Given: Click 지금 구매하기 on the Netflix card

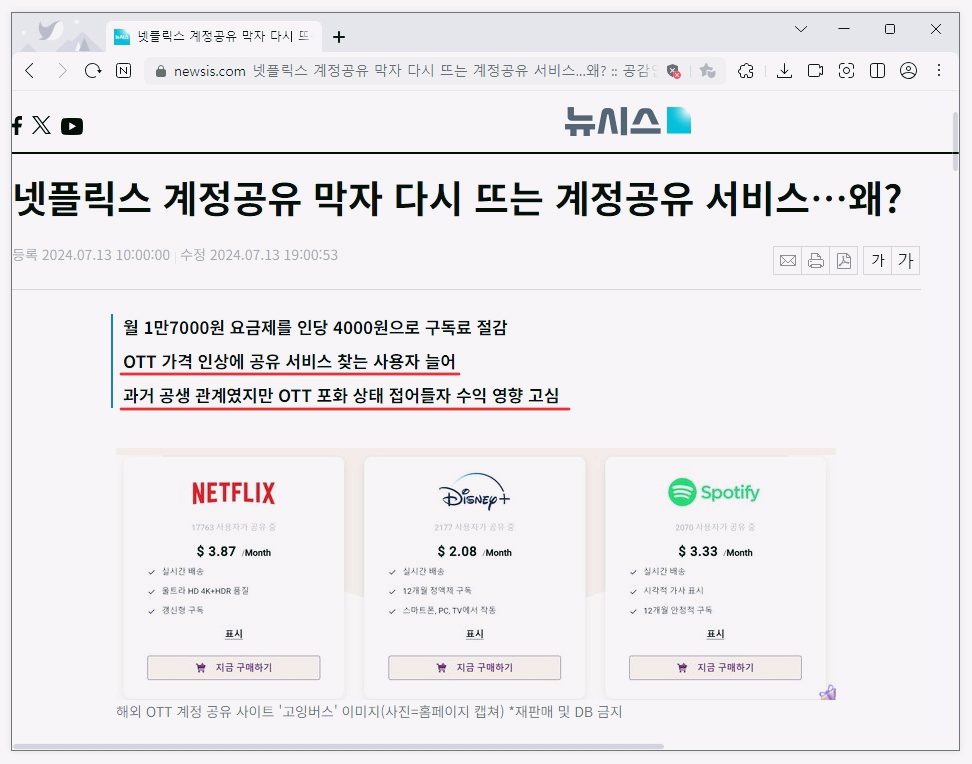Looking at the screenshot, I should click(x=233, y=667).
